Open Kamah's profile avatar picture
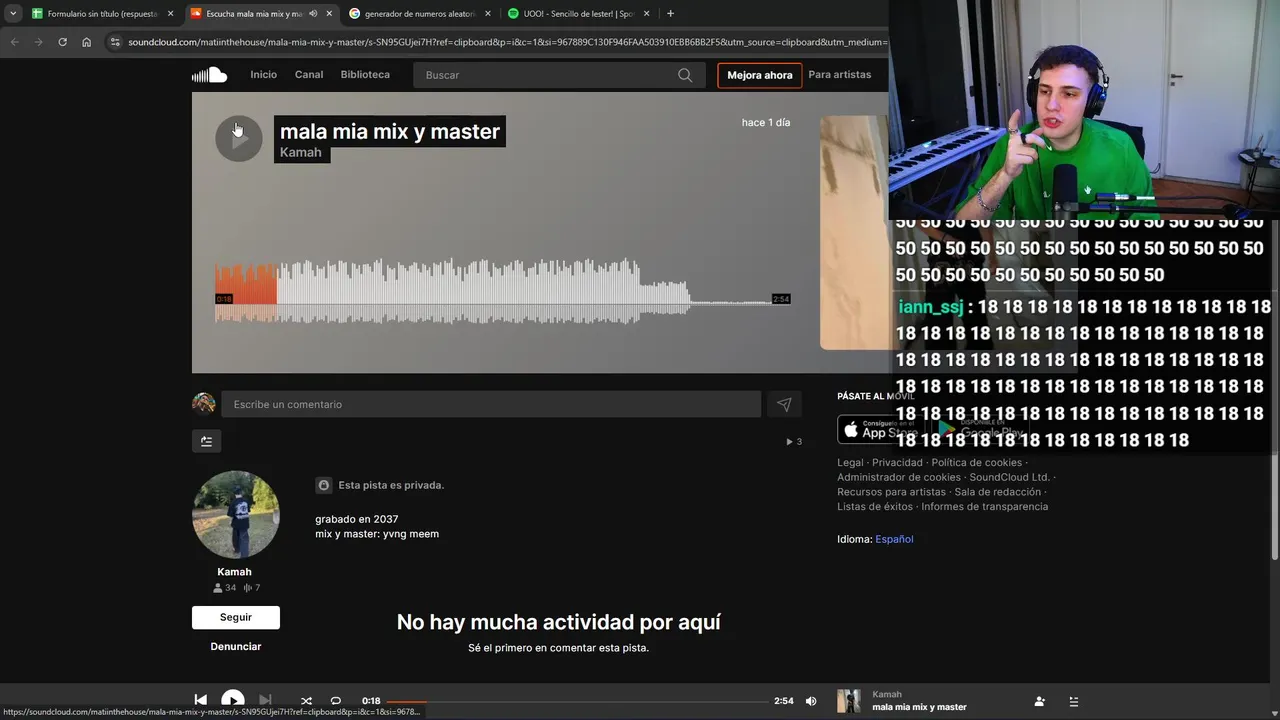Image resolution: width=1280 pixels, height=720 pixels. tap(236, 515)
